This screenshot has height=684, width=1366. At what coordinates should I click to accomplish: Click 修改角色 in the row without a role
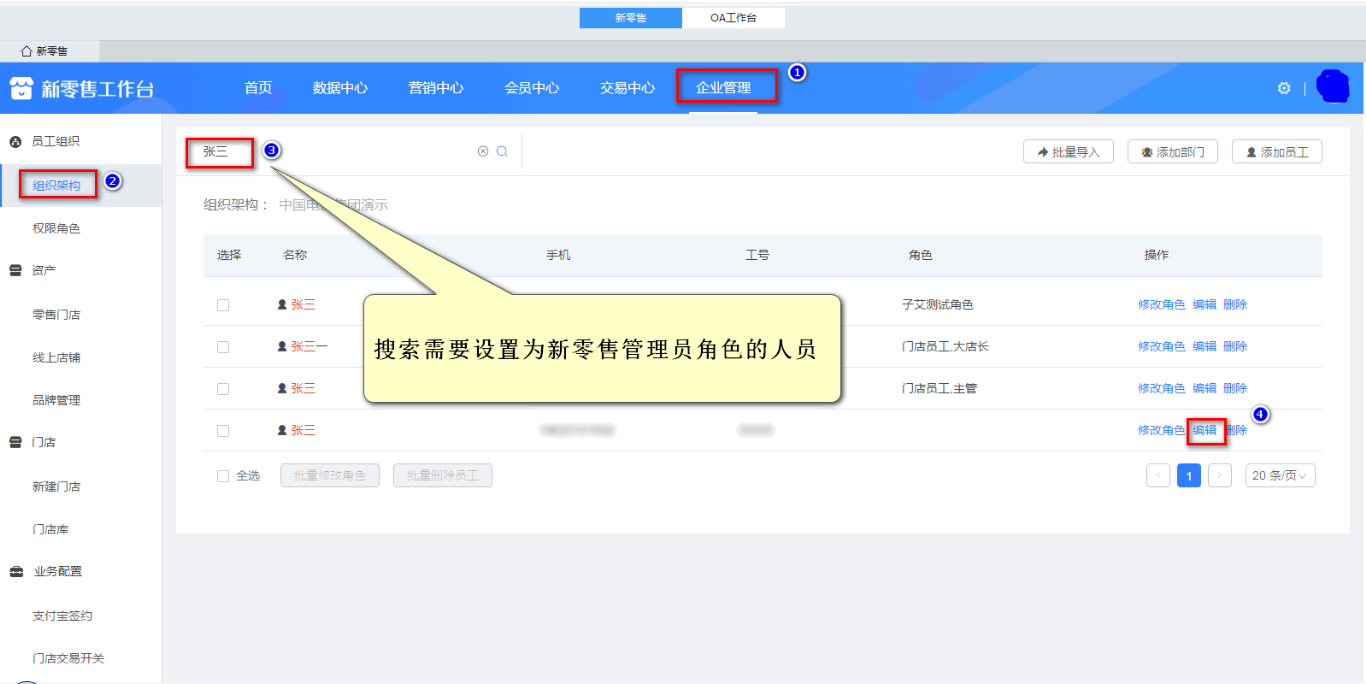click(x=1161, y=431)
